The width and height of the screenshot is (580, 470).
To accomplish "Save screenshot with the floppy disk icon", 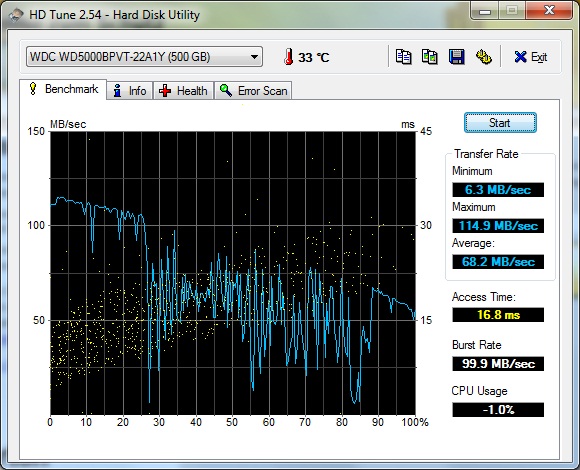I will 456,57.
